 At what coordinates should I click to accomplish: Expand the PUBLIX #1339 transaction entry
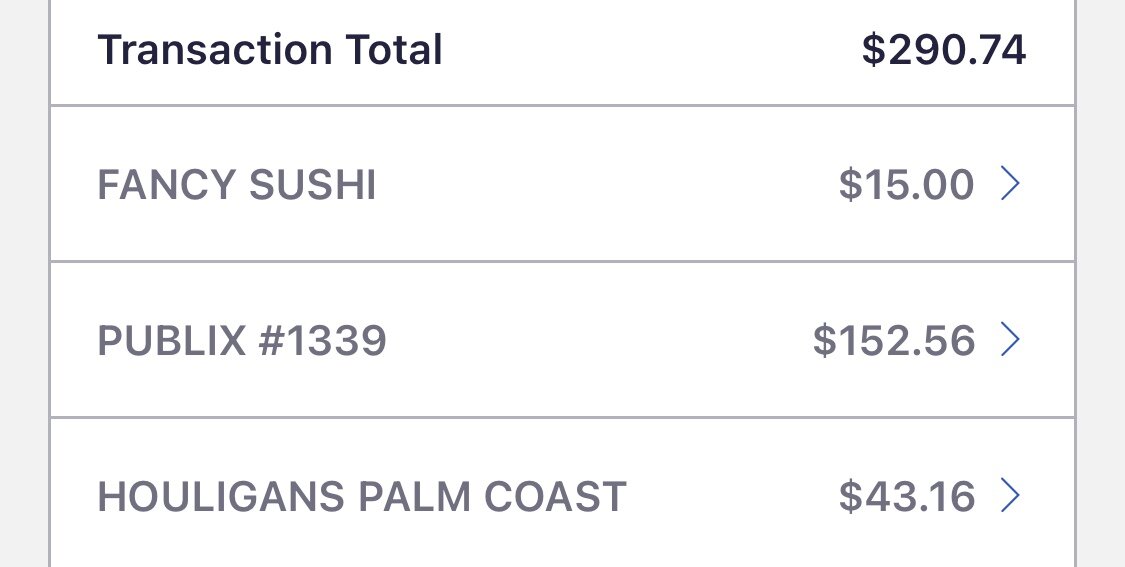562,339
